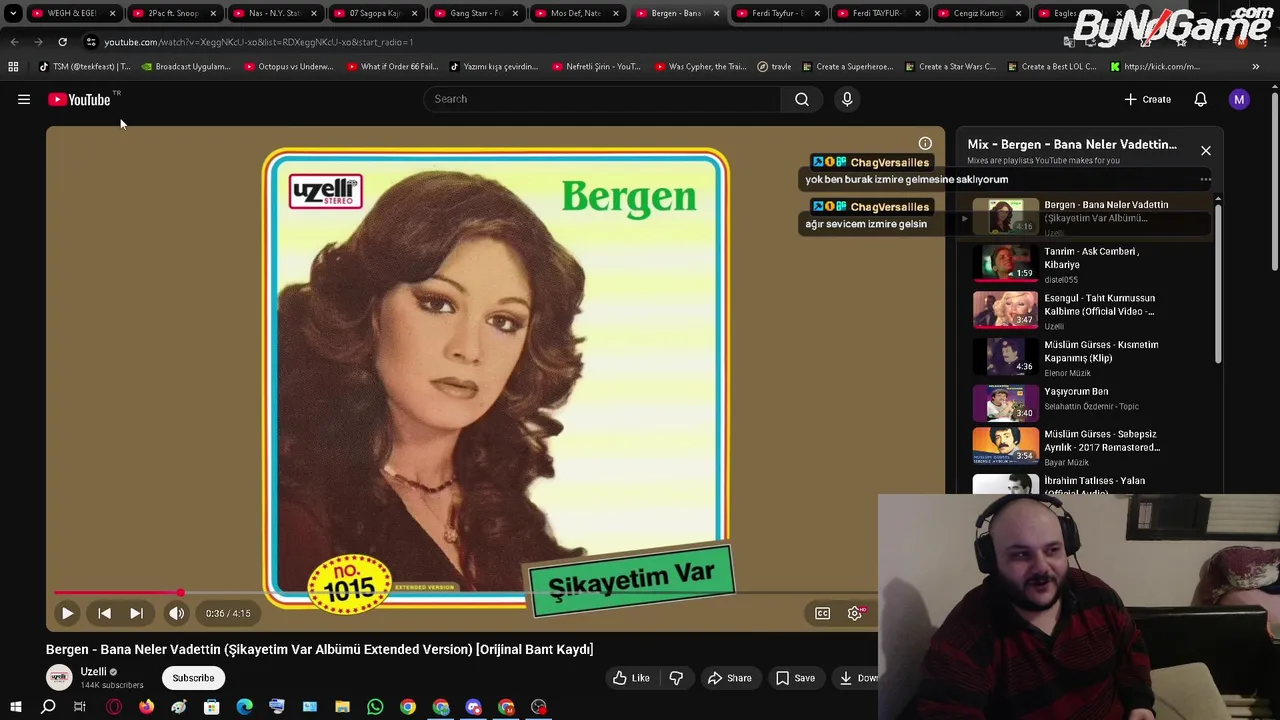Open the Create a Superhero bookmark
This screenshot has height=720, width=1280.
point(846,67)
